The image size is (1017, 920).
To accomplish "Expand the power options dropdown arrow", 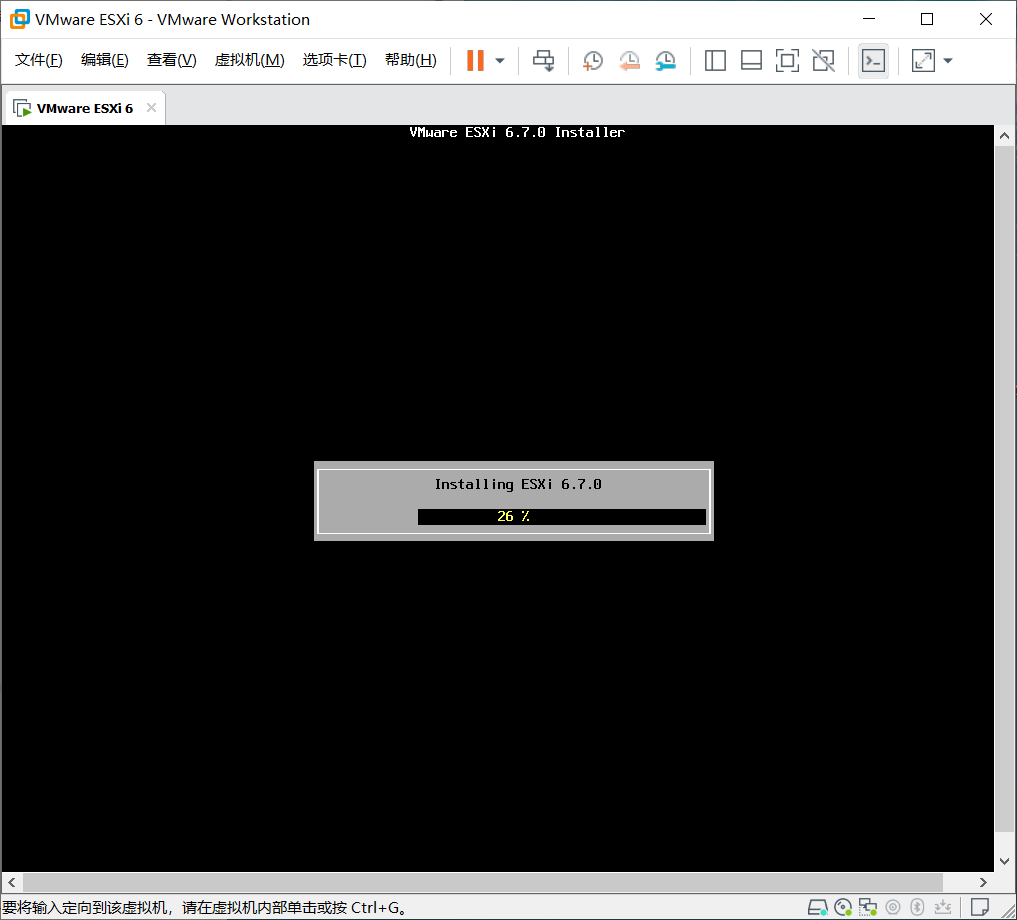I will click(499, 61).
